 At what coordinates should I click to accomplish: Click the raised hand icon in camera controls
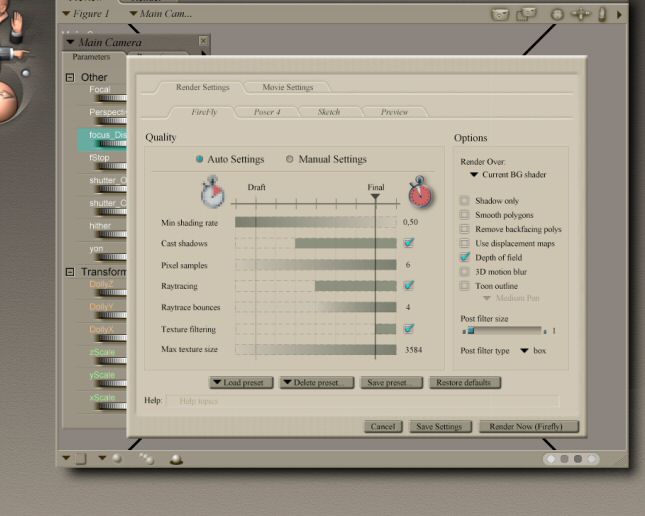16,26
